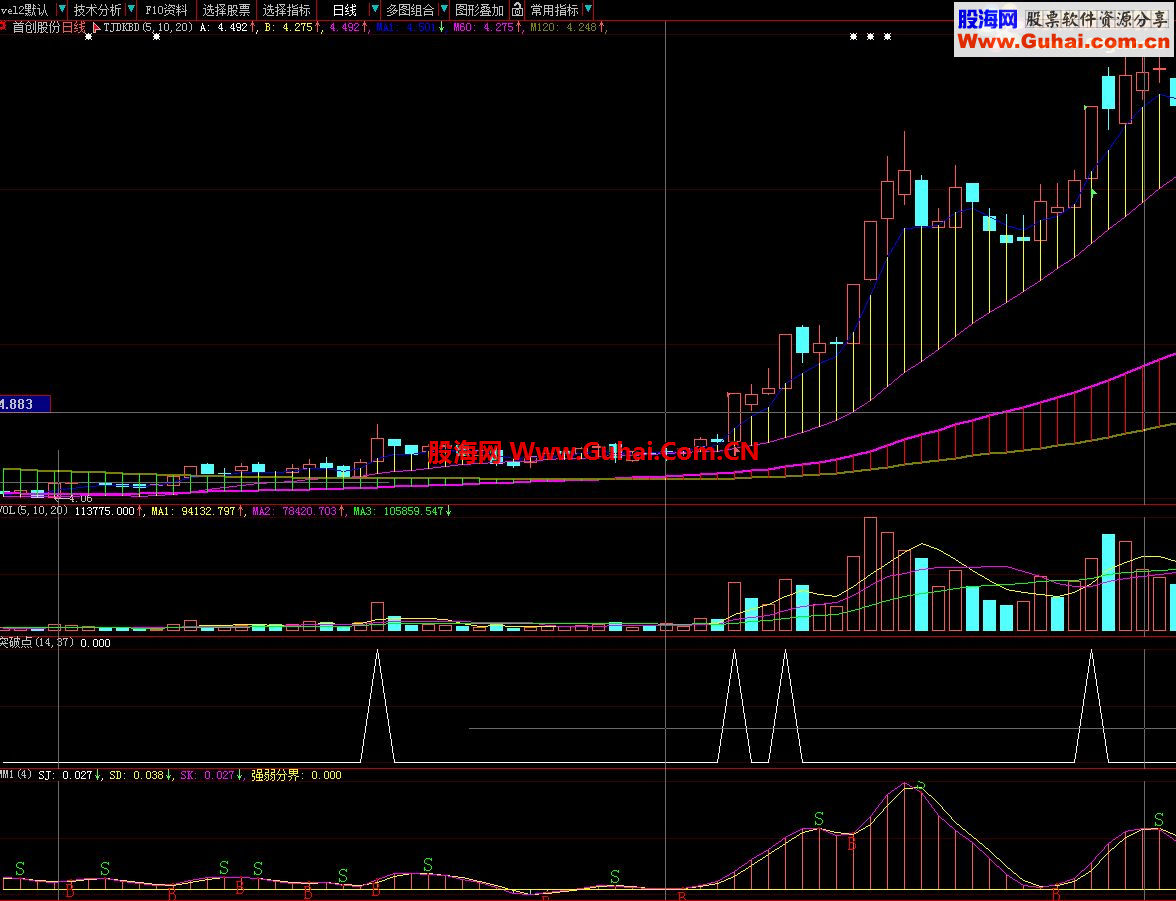Click the VOL(5,10,20) indicator label

[x=34, y=510]
